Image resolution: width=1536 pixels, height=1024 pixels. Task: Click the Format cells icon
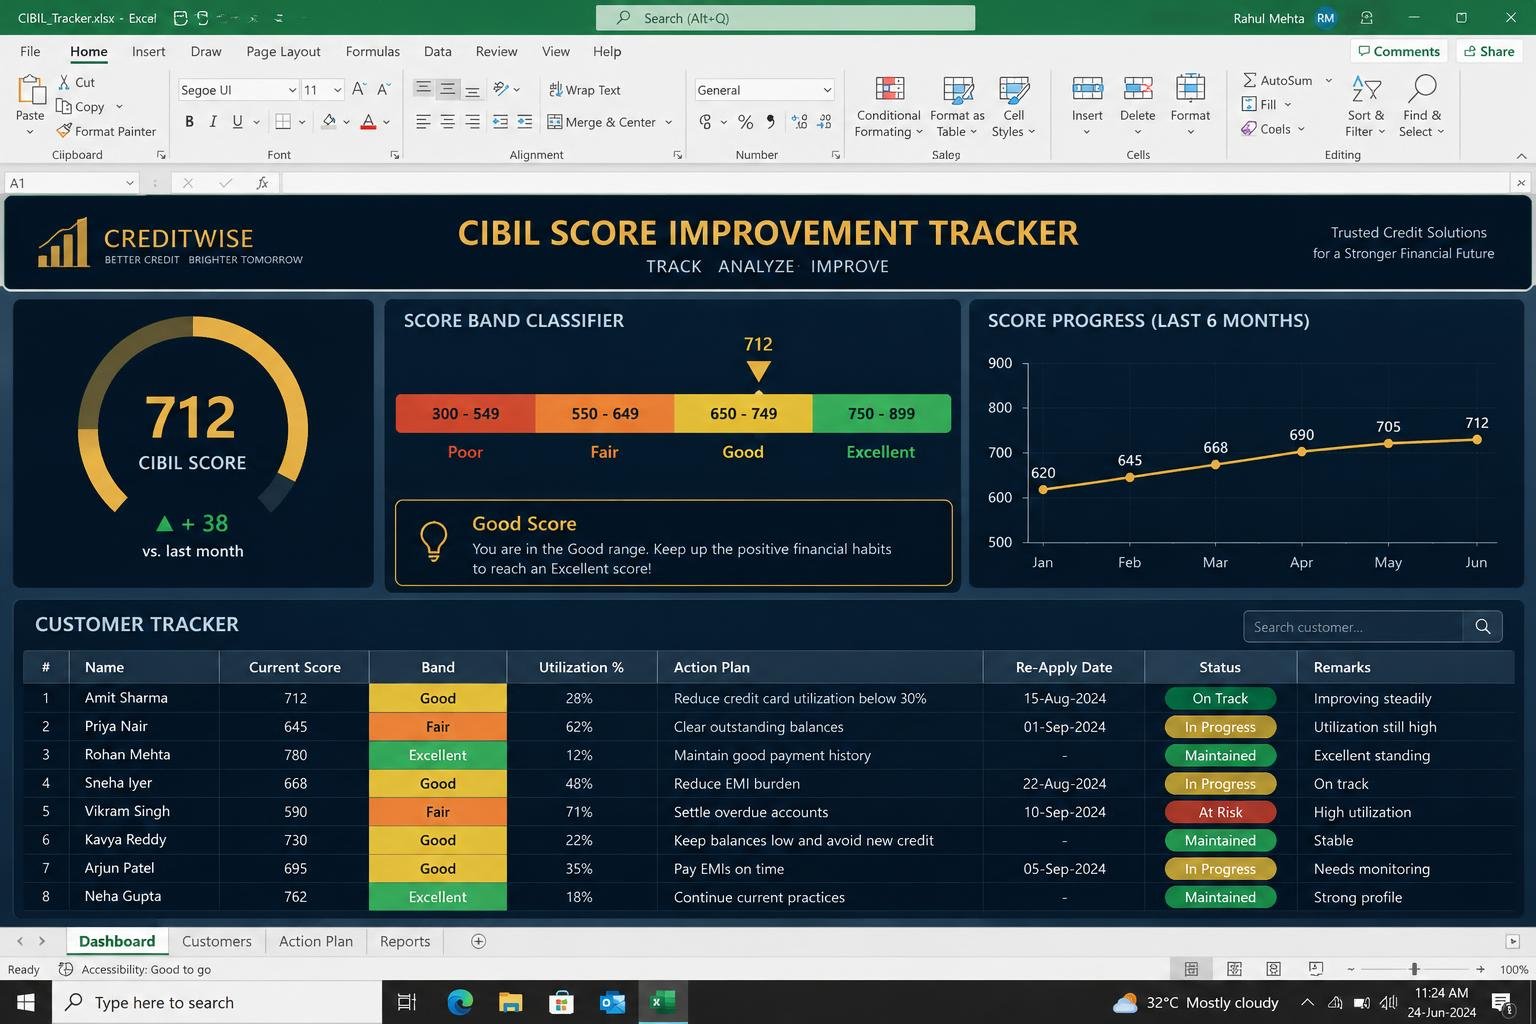pyautogui.click(x=1190, y=89)
